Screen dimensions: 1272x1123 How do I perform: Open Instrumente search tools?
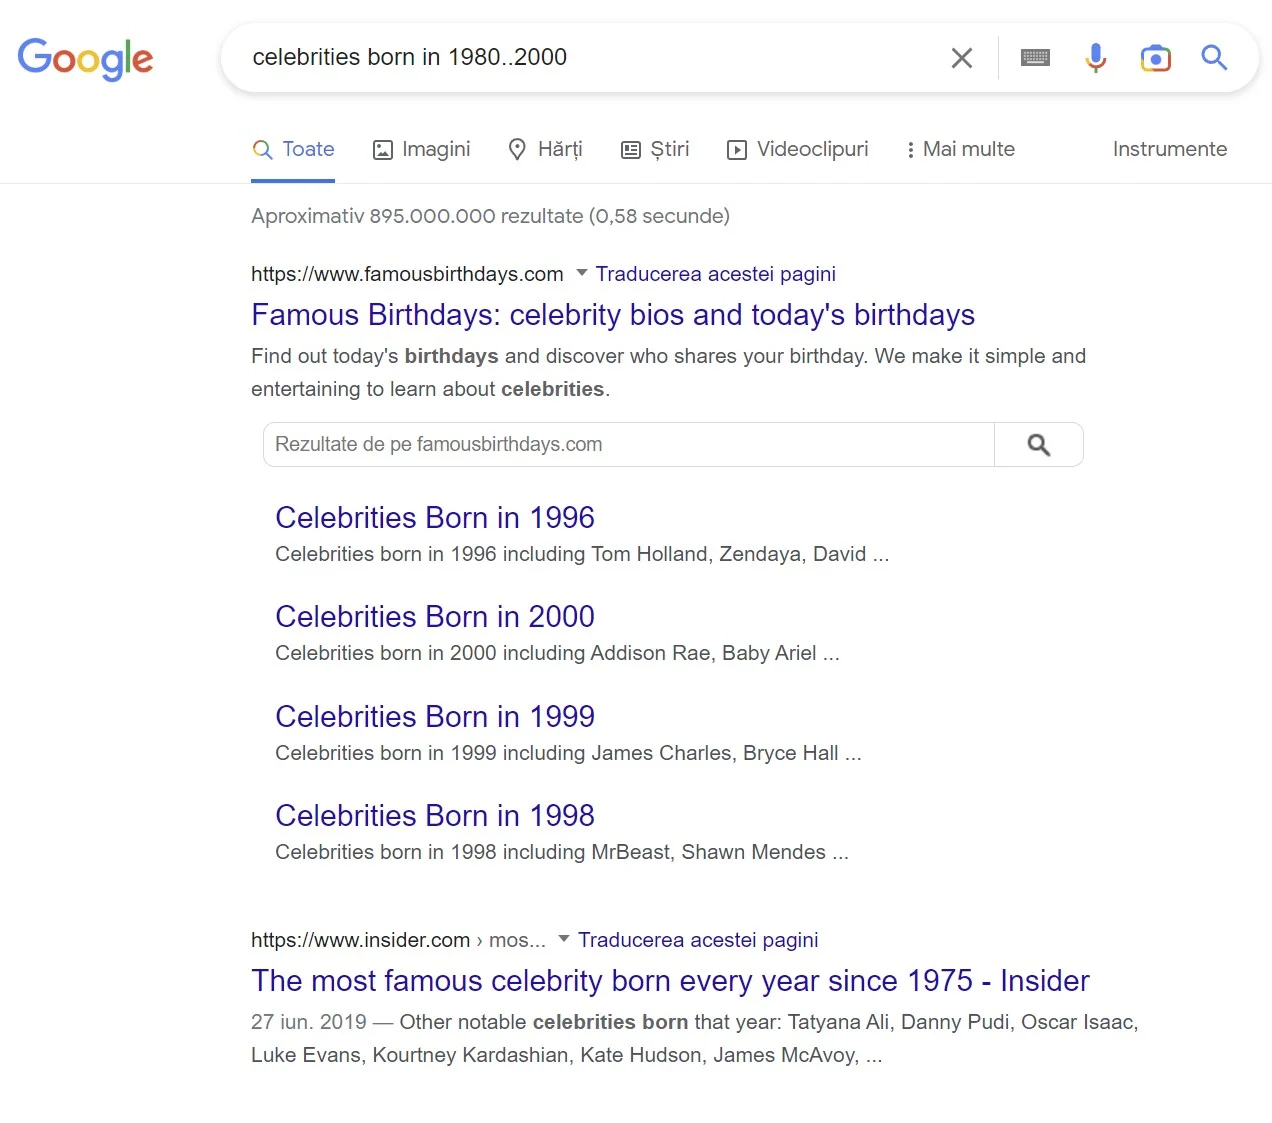point(1170,149)
